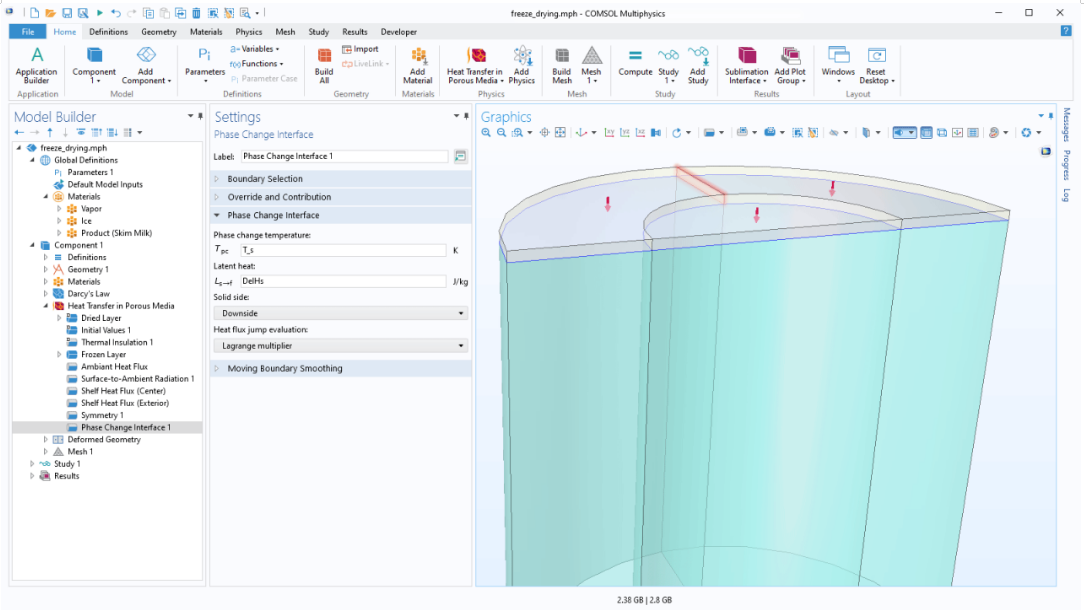Open the File menu

(x=28, y=32)
